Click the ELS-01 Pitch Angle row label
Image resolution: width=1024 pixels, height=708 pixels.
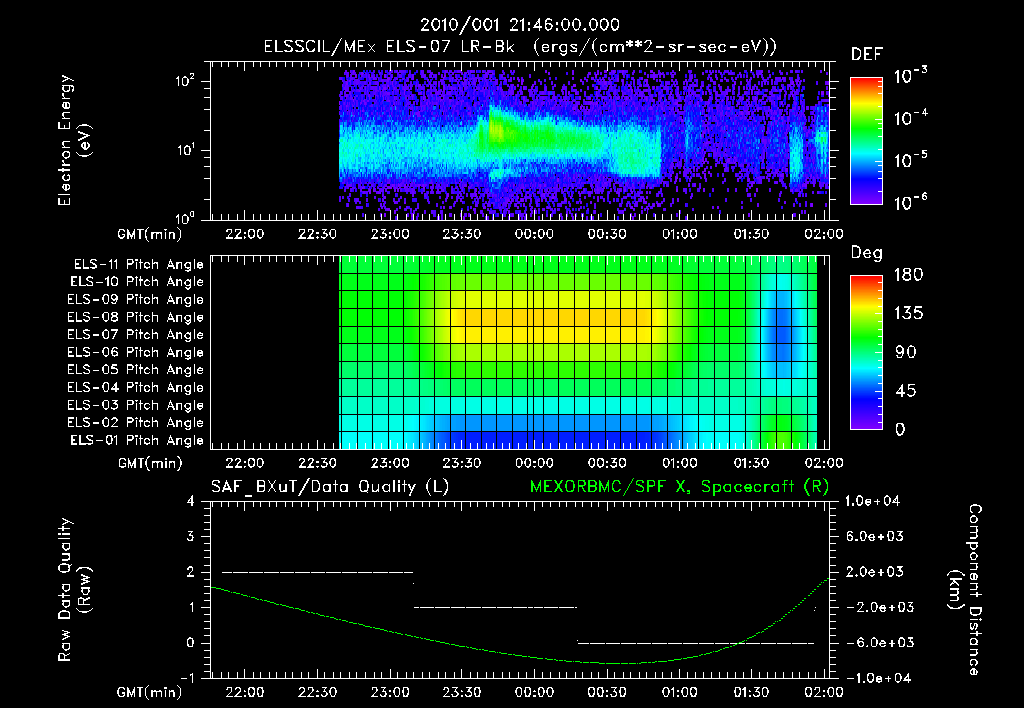[x=136, y=440]
